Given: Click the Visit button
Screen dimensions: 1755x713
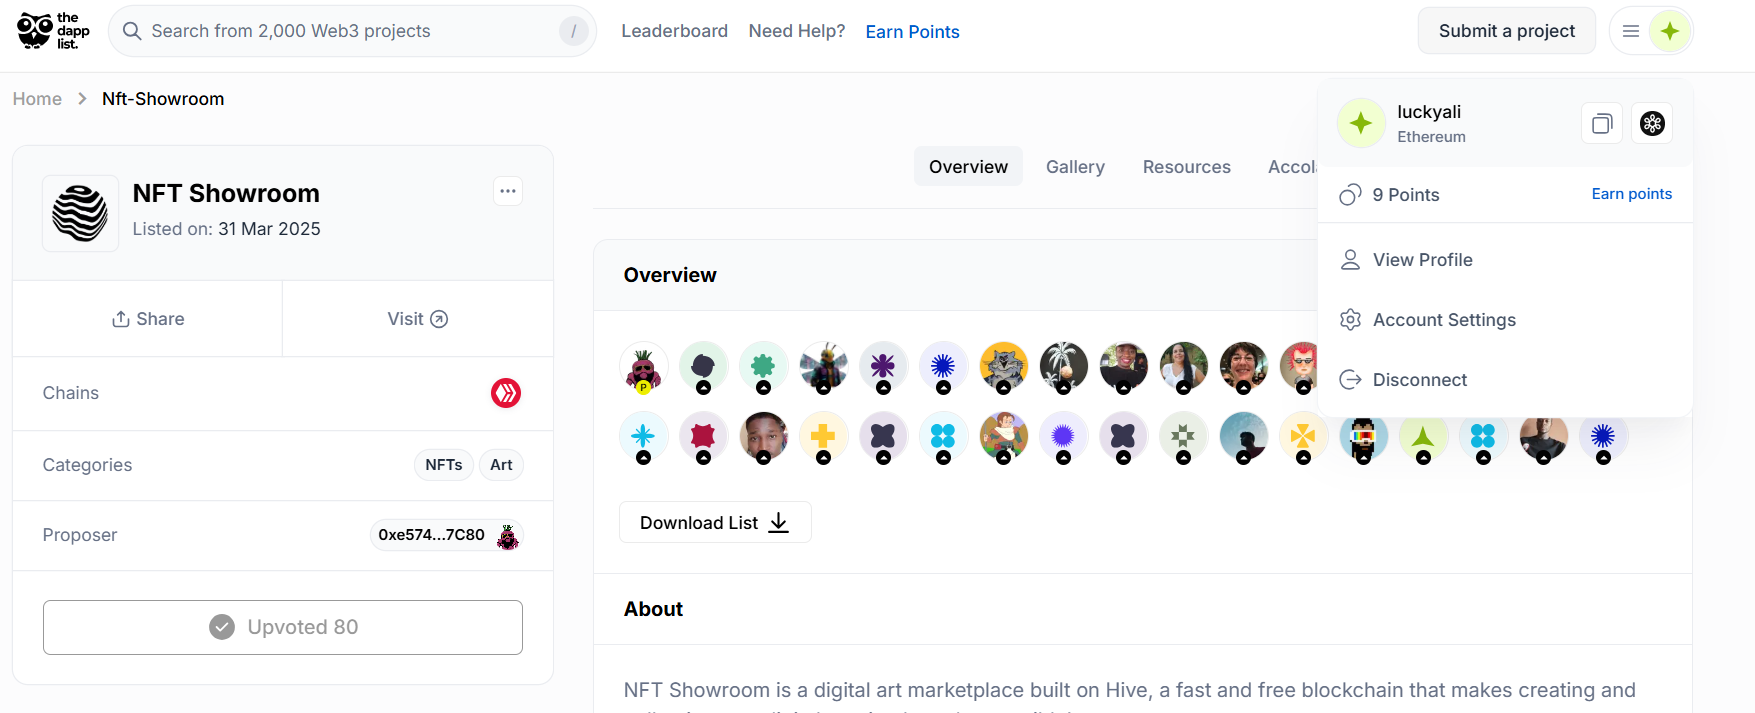Looking at the screenshot, I should click(x=418, y=319).
